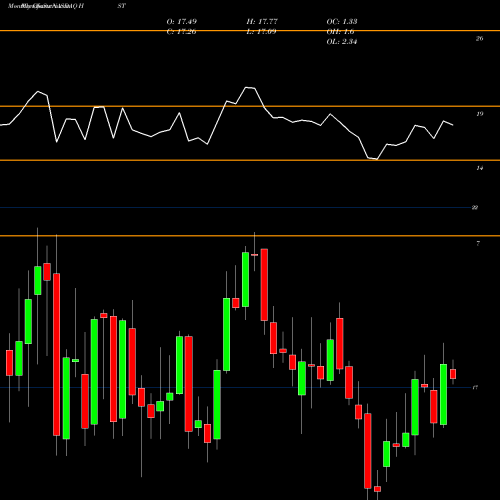Viewport: 500px width, 500px height.
Task: Click the 26 axis label
Action: click(x=479, y=39)
